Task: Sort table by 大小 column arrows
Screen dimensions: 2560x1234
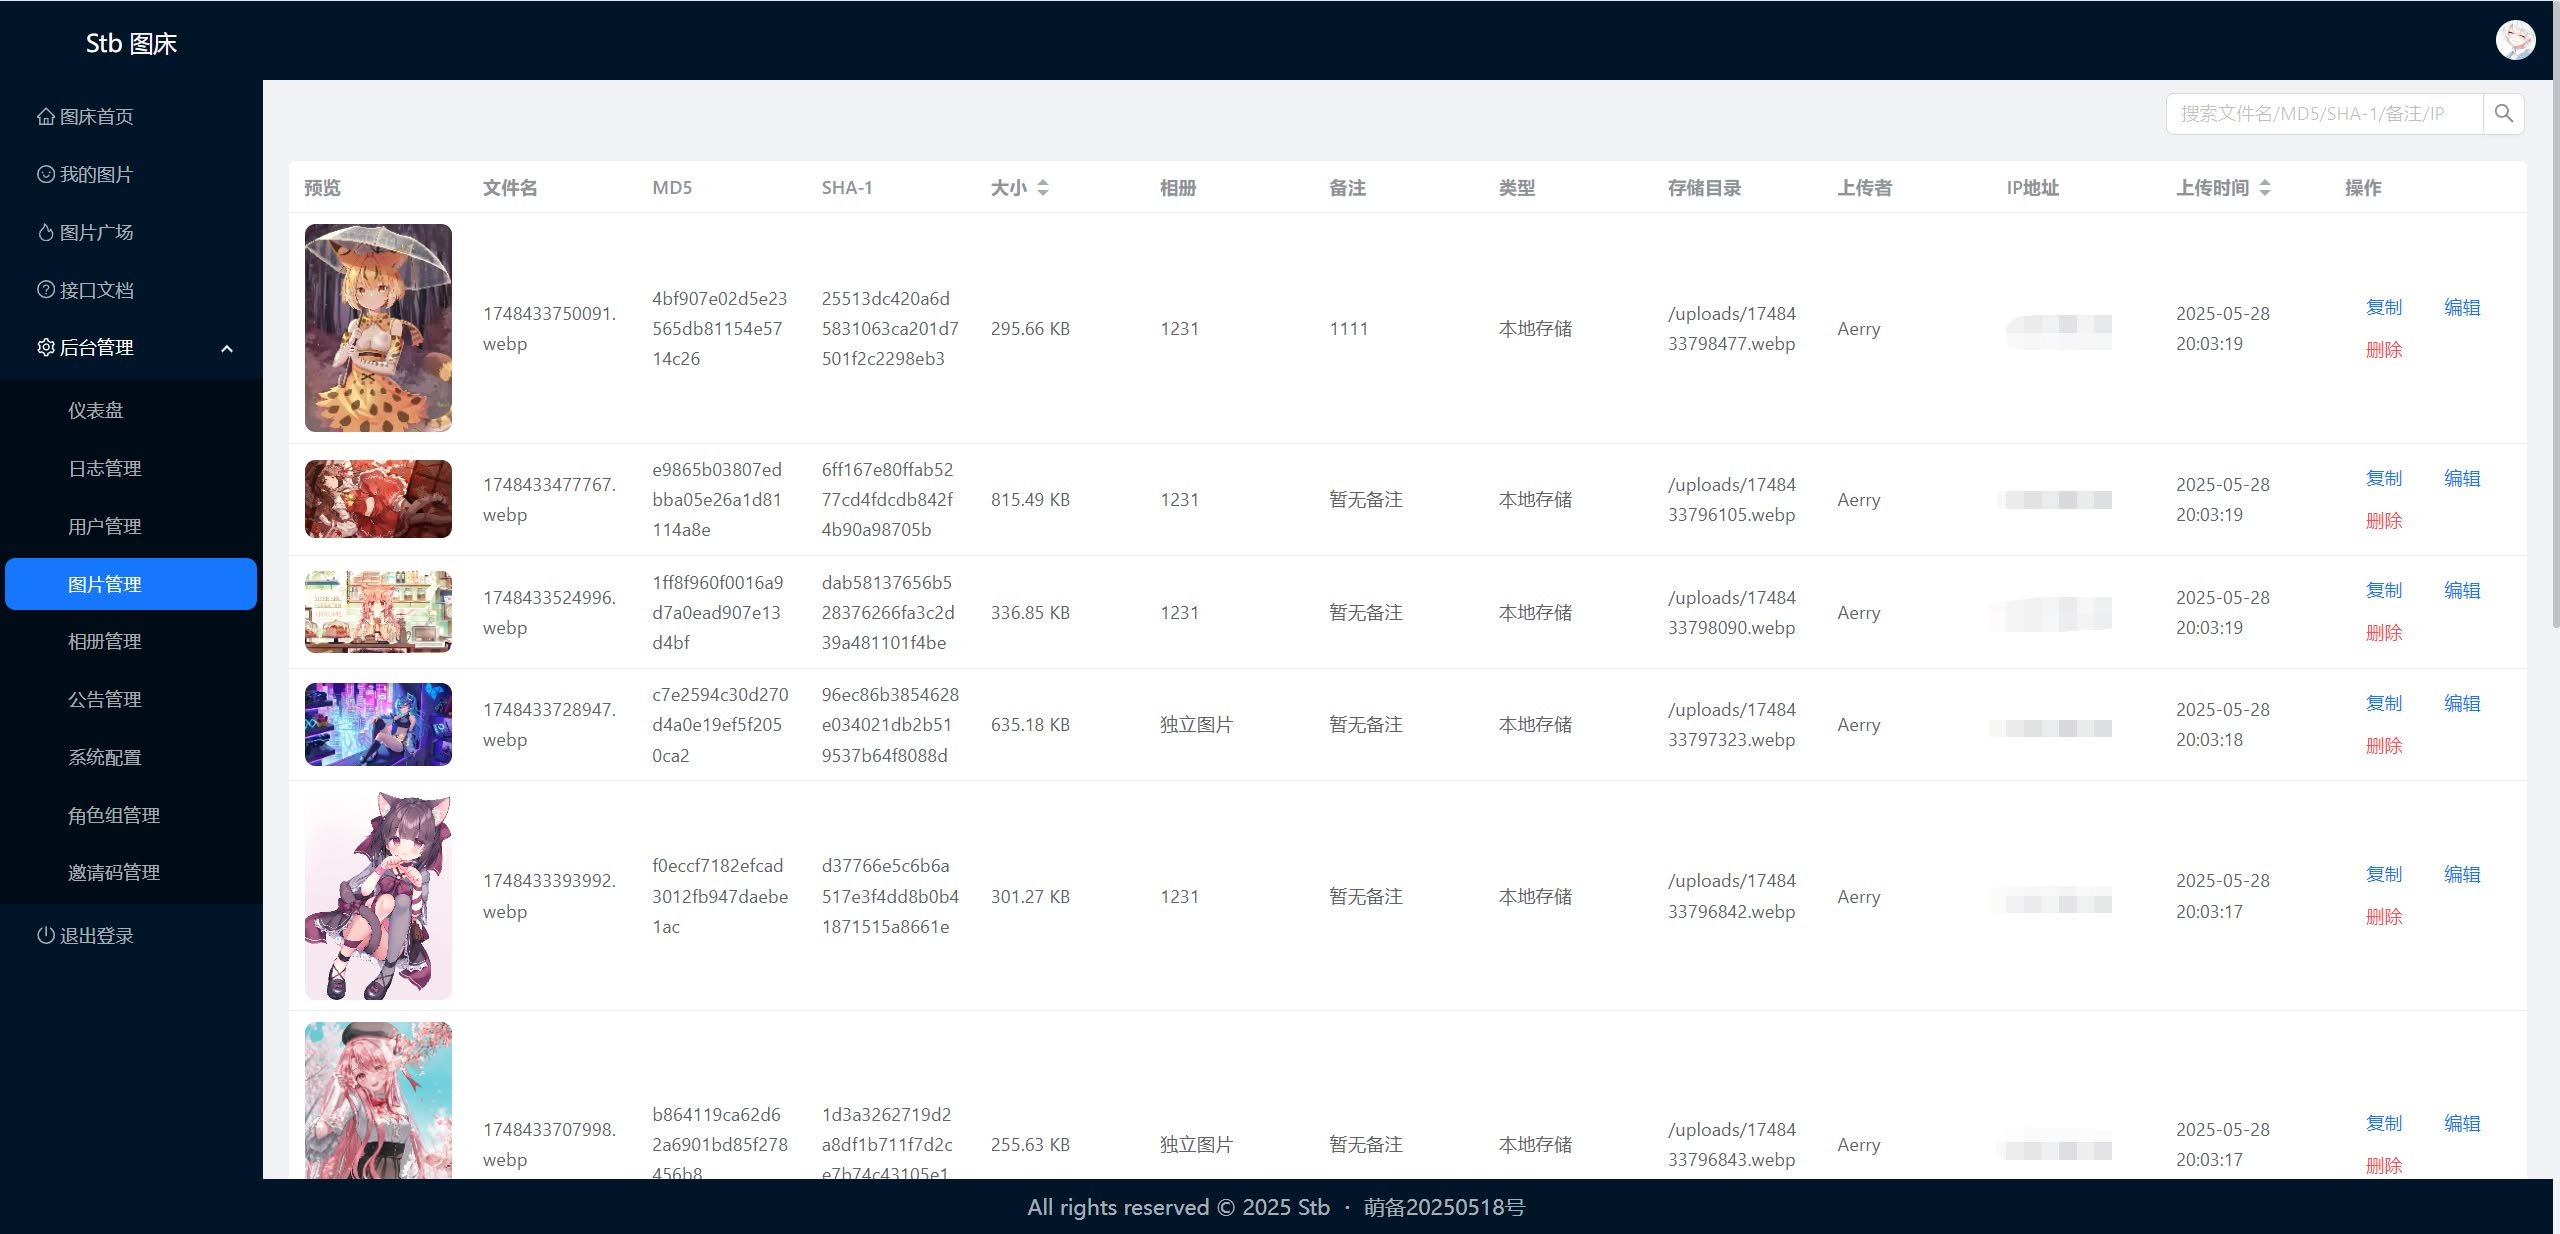Action: point(1043,188)
